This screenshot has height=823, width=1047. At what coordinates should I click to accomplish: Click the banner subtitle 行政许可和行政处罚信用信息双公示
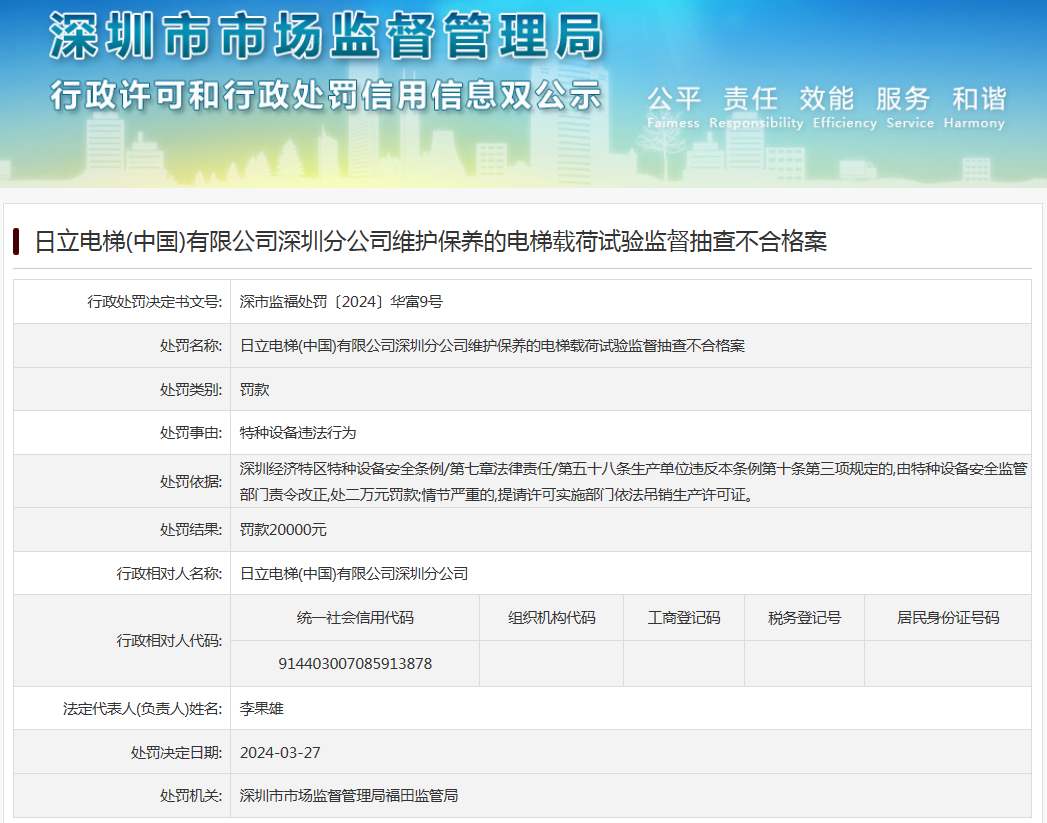coord(327,95)
